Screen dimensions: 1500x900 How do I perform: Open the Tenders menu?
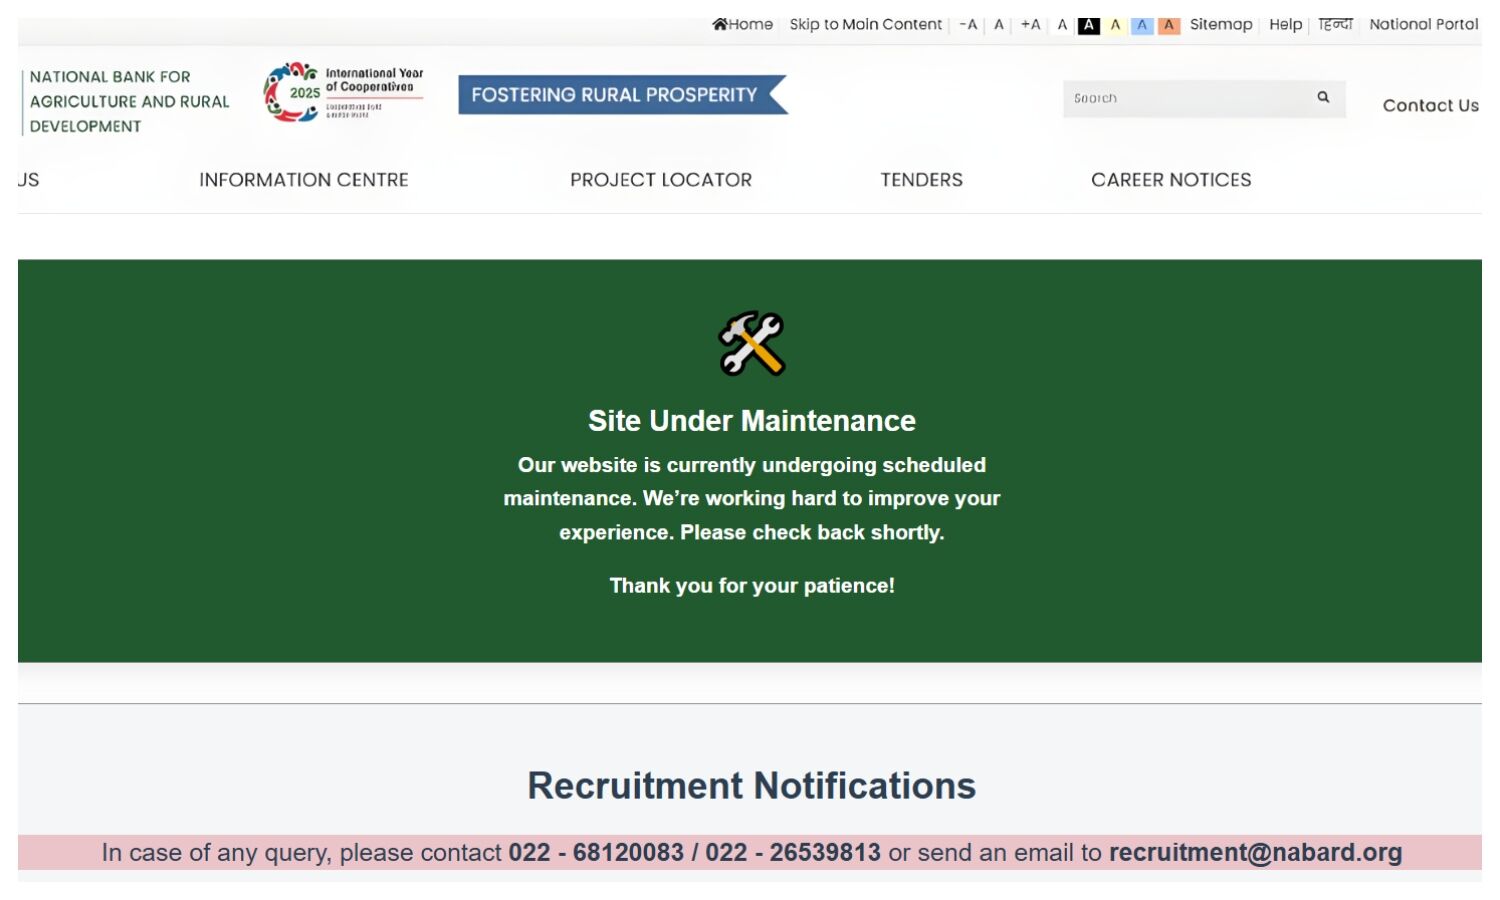tap(921, 180)
